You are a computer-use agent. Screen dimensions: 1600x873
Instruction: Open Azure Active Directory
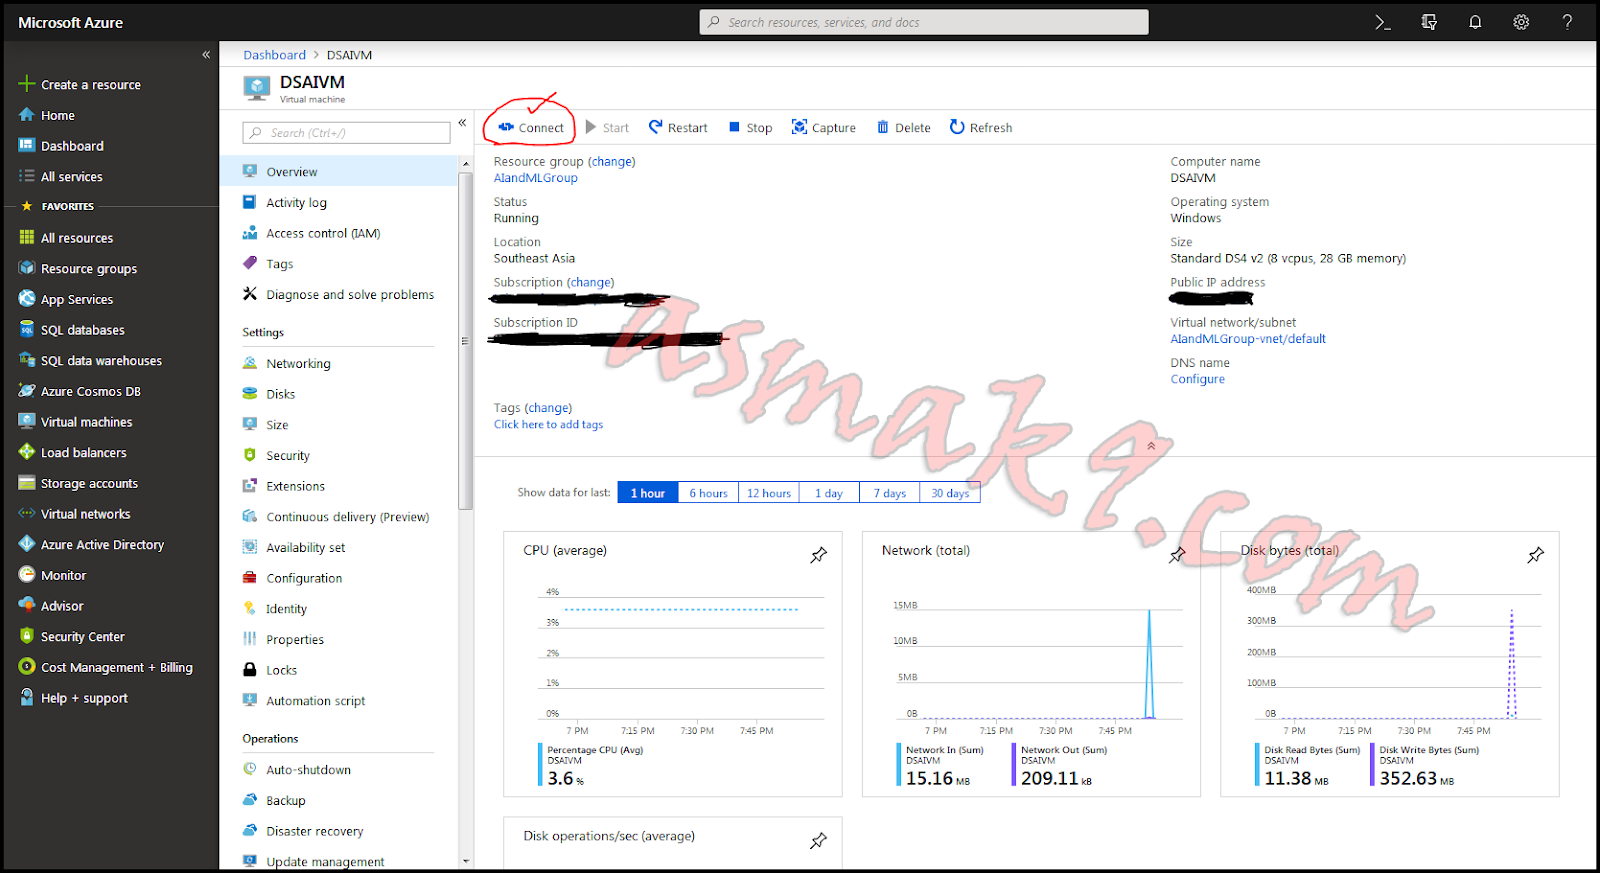click(91, 545)
